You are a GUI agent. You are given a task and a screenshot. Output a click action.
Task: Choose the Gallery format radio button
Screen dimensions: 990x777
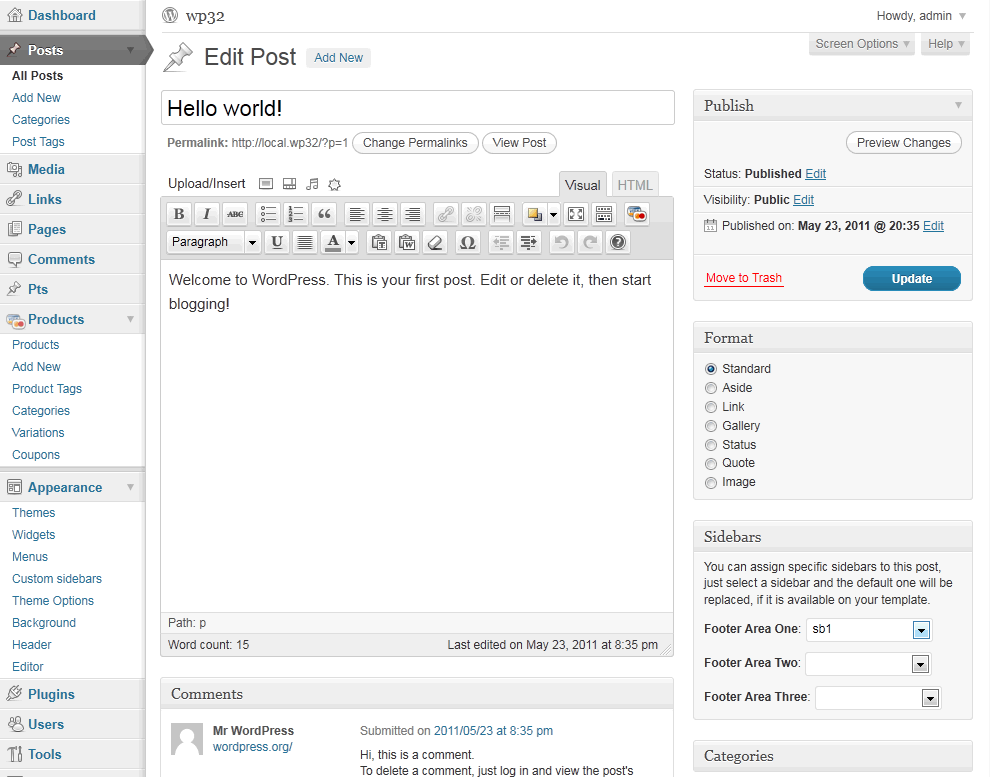pos(711,426)
